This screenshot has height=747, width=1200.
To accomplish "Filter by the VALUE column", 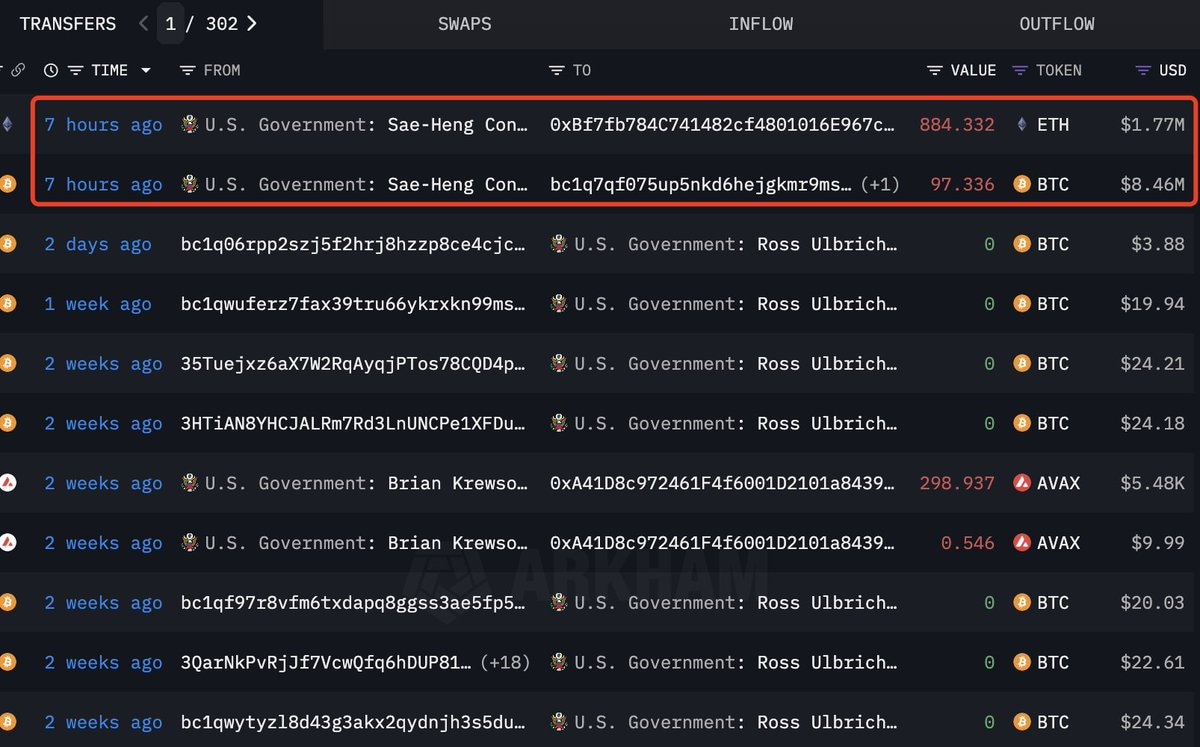I will pyautogui.click(x=935, y=70).
